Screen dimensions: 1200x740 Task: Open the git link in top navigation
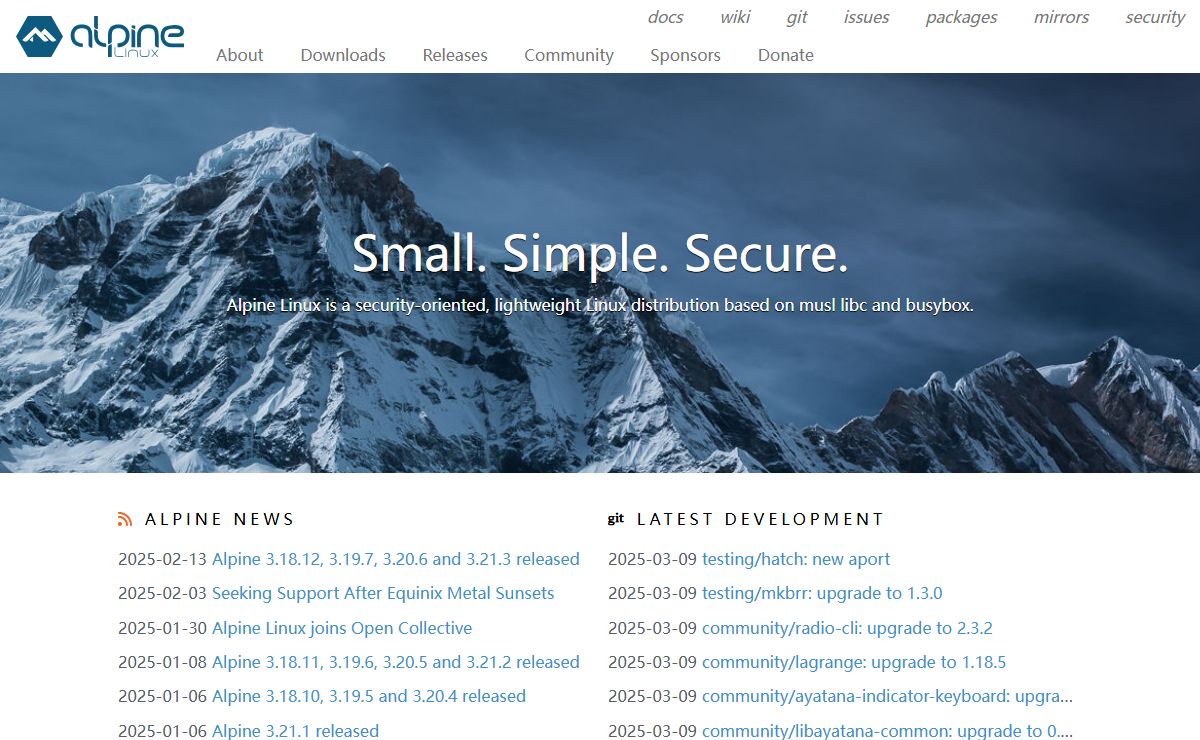[797, 17]
